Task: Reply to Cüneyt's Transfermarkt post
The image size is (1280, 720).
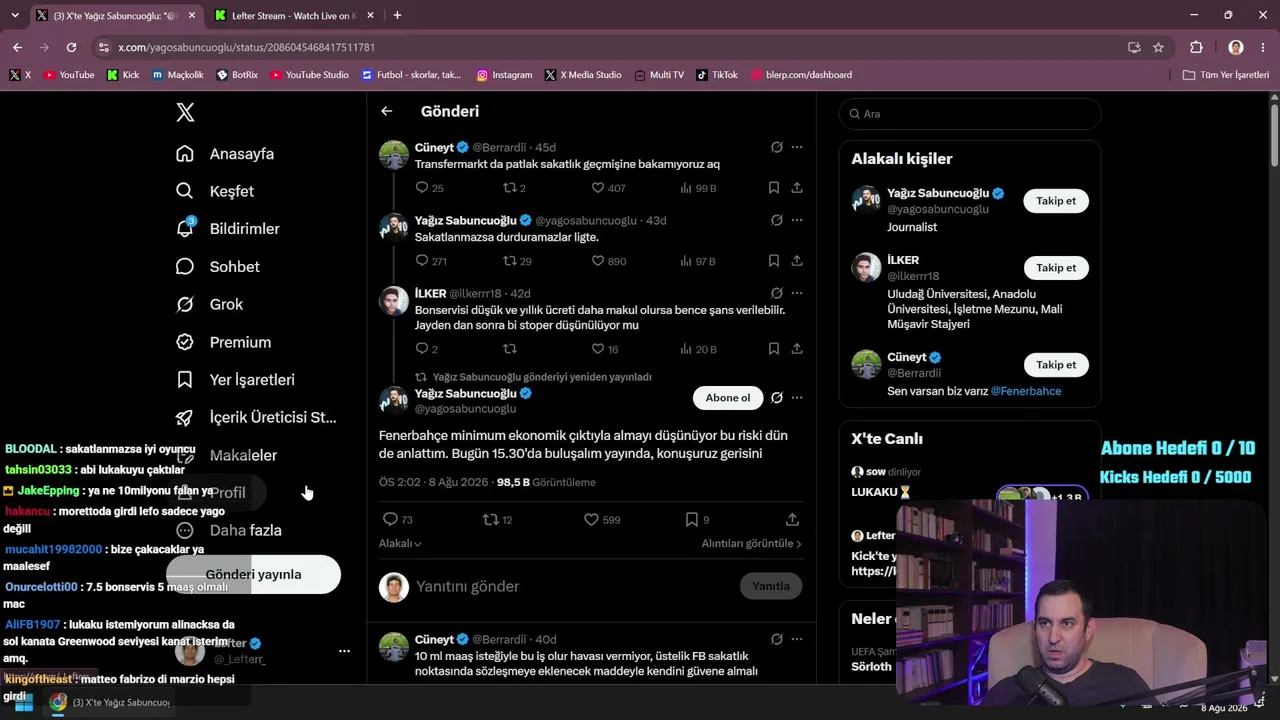Action: tap(422, 188)
